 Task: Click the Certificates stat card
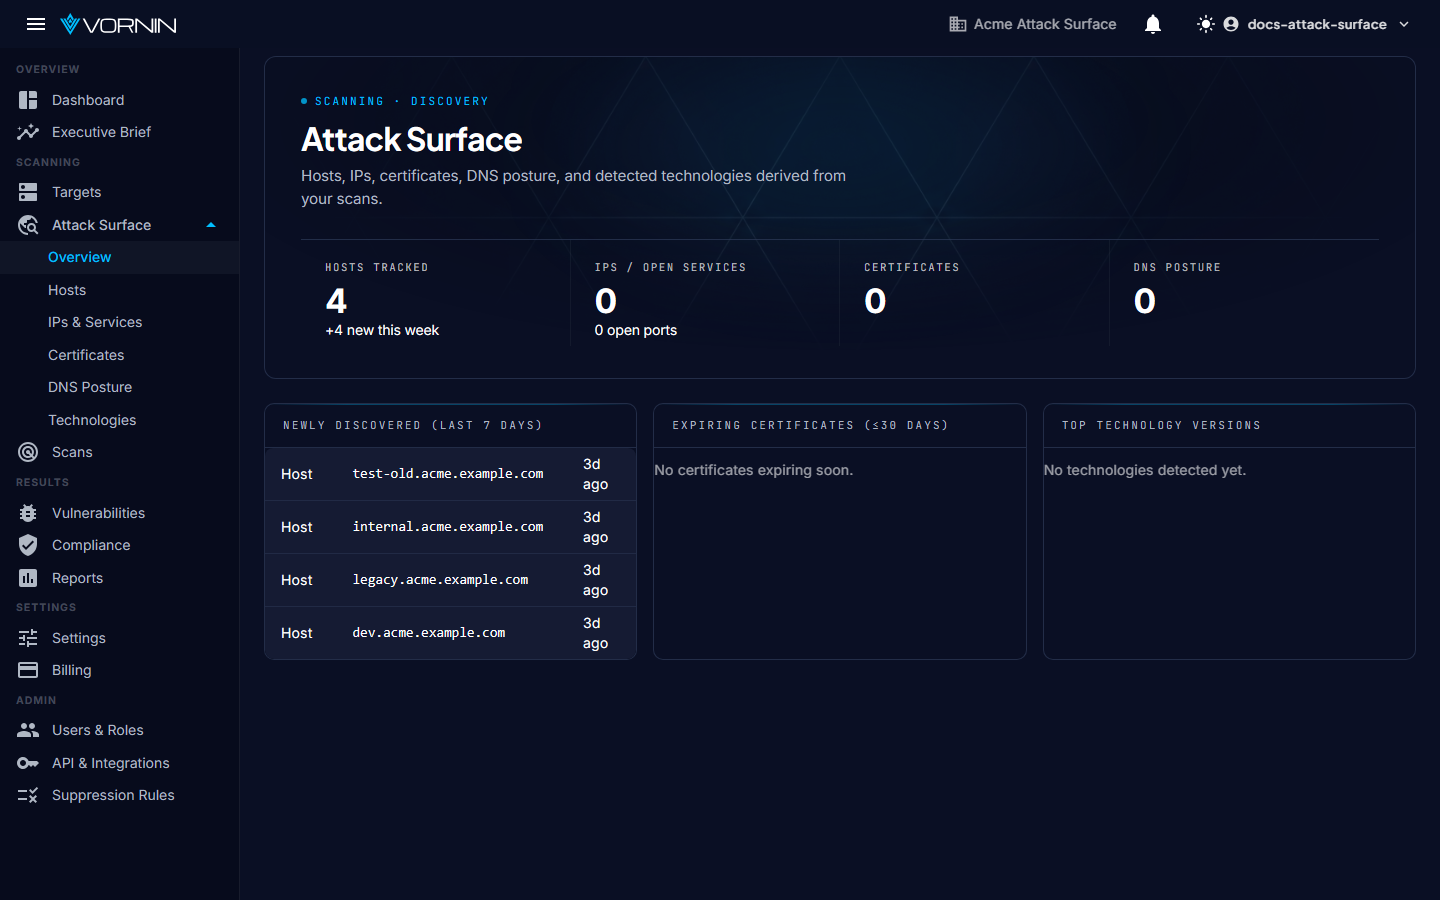[x=974, y=292]
